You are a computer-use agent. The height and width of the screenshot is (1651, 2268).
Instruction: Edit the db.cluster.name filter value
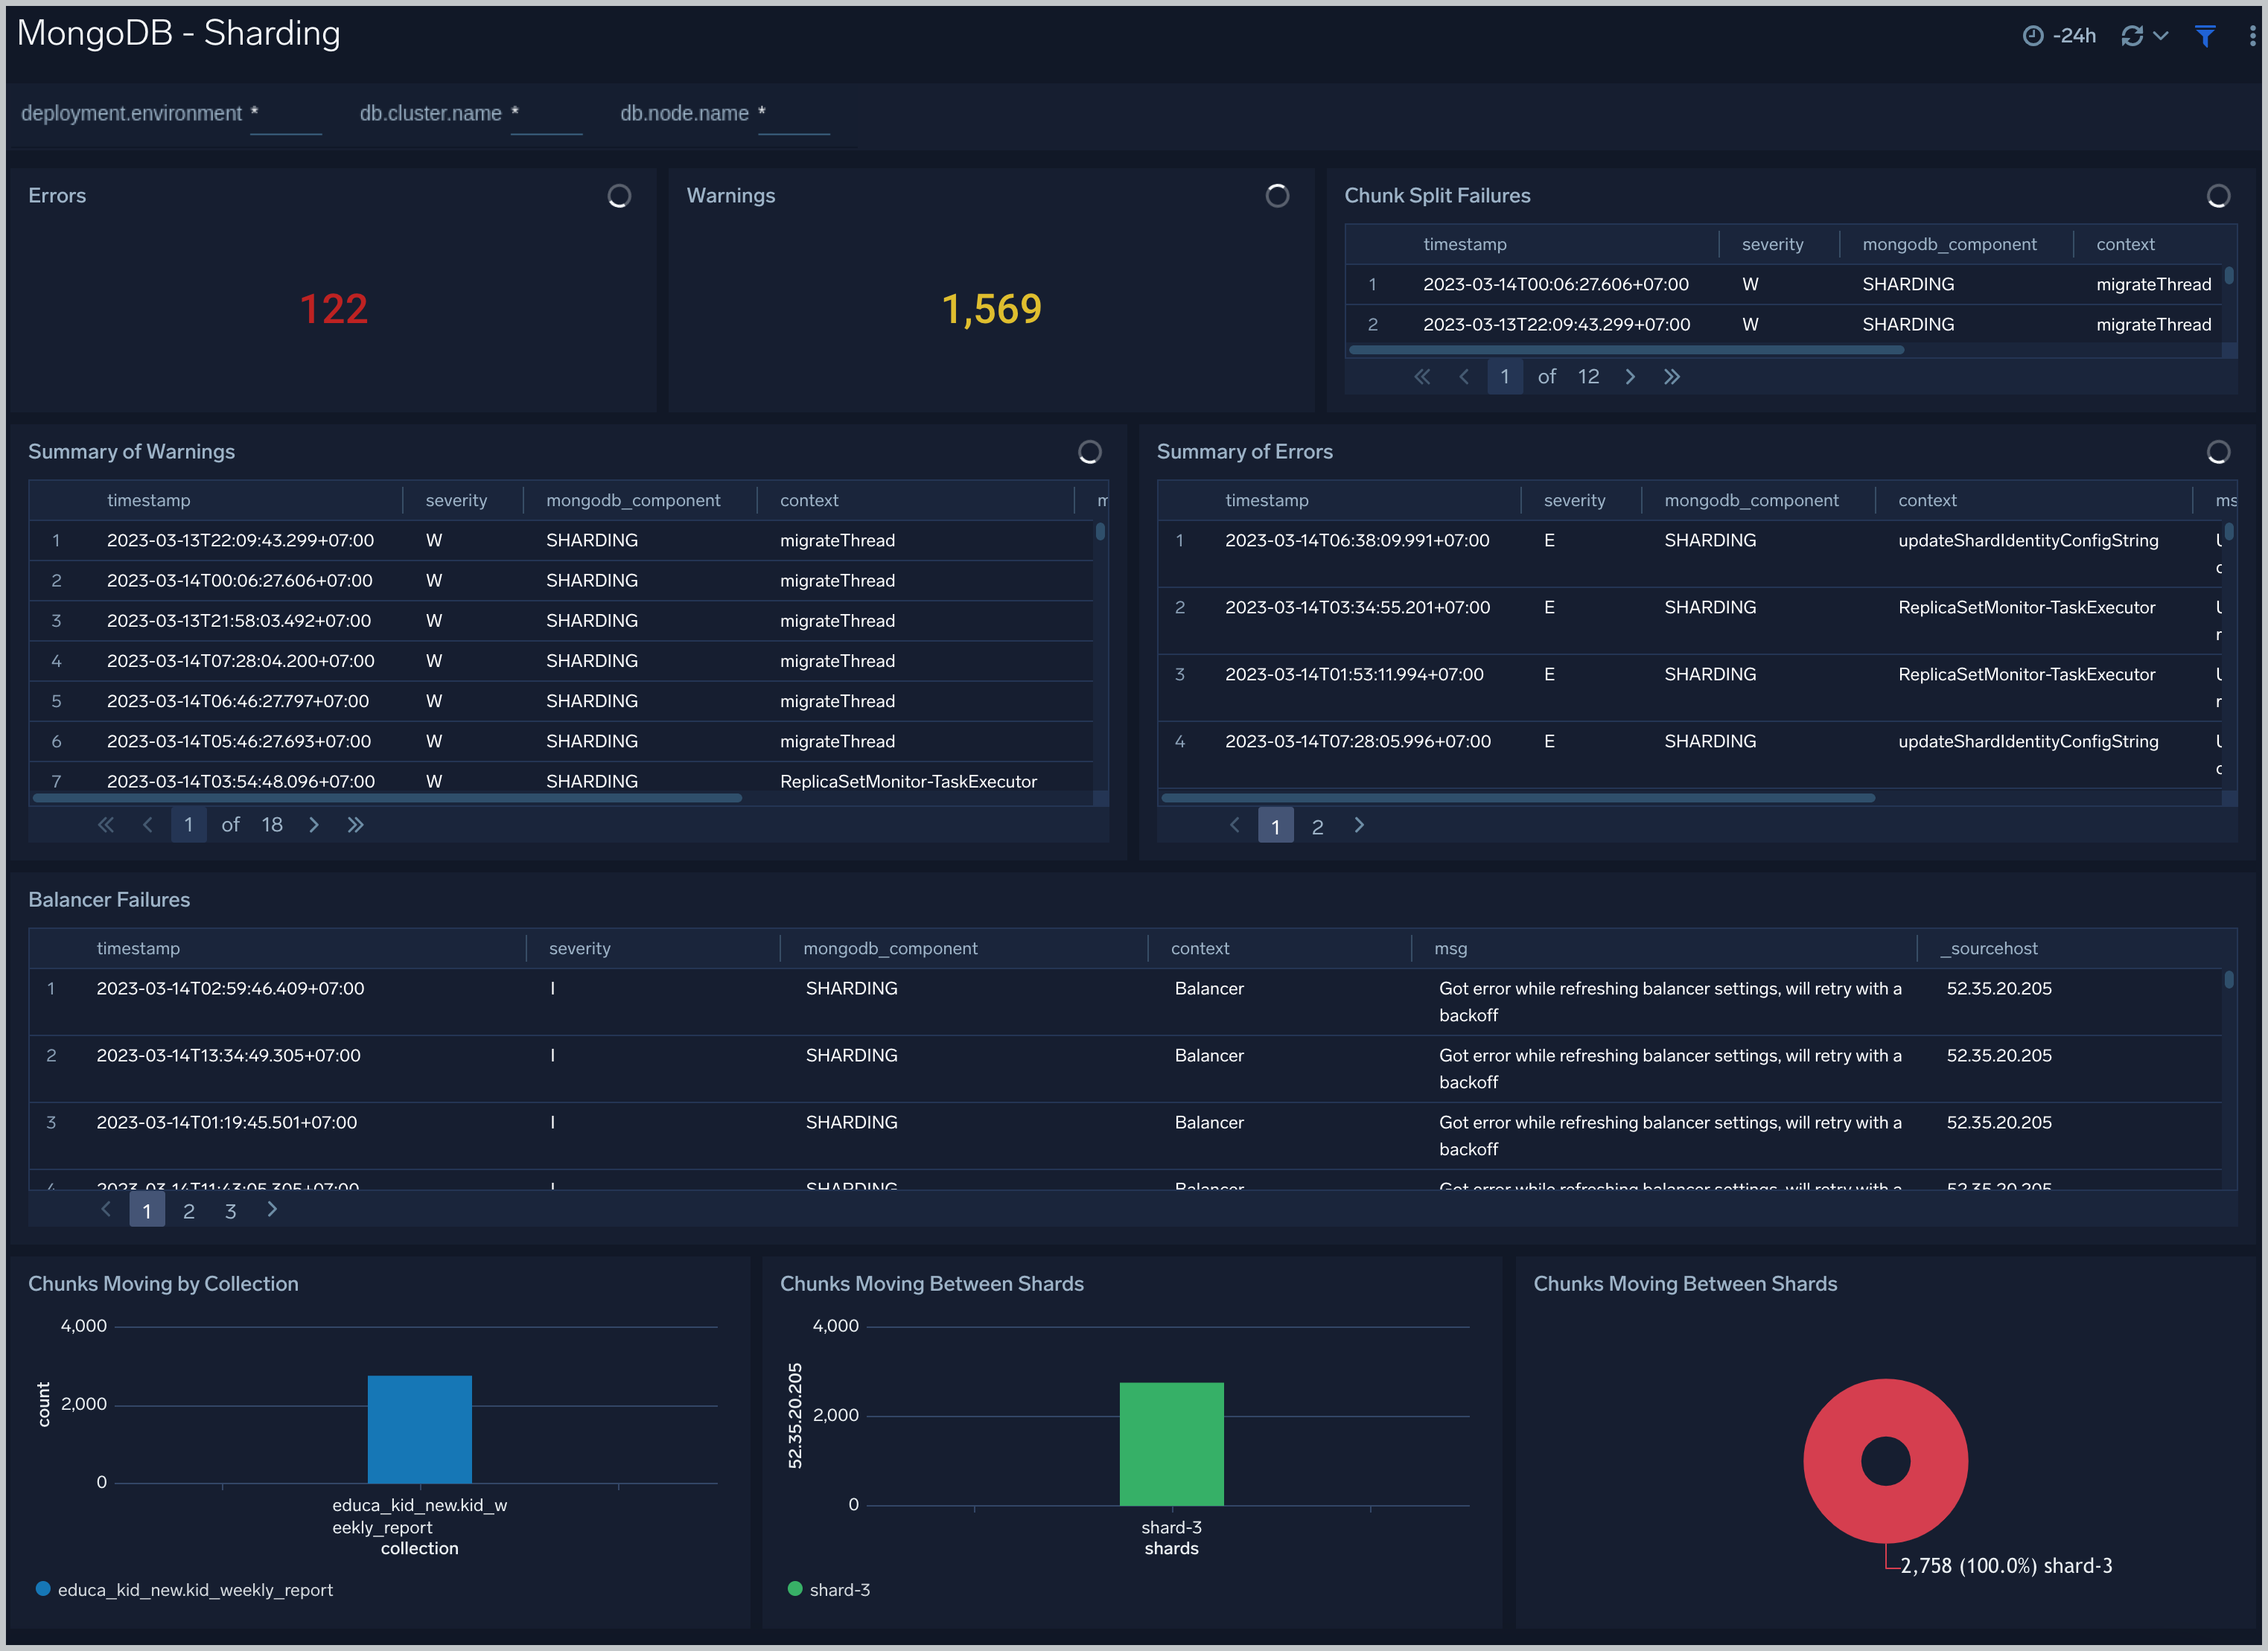[546, 114]
